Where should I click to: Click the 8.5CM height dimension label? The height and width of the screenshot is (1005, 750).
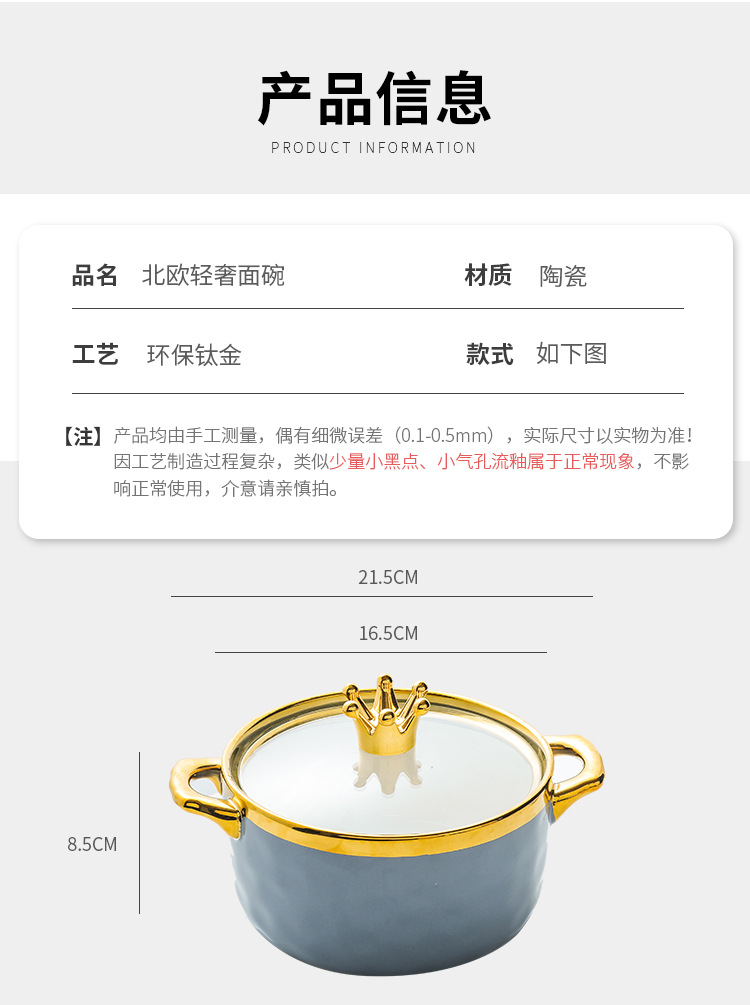point(92,844)
